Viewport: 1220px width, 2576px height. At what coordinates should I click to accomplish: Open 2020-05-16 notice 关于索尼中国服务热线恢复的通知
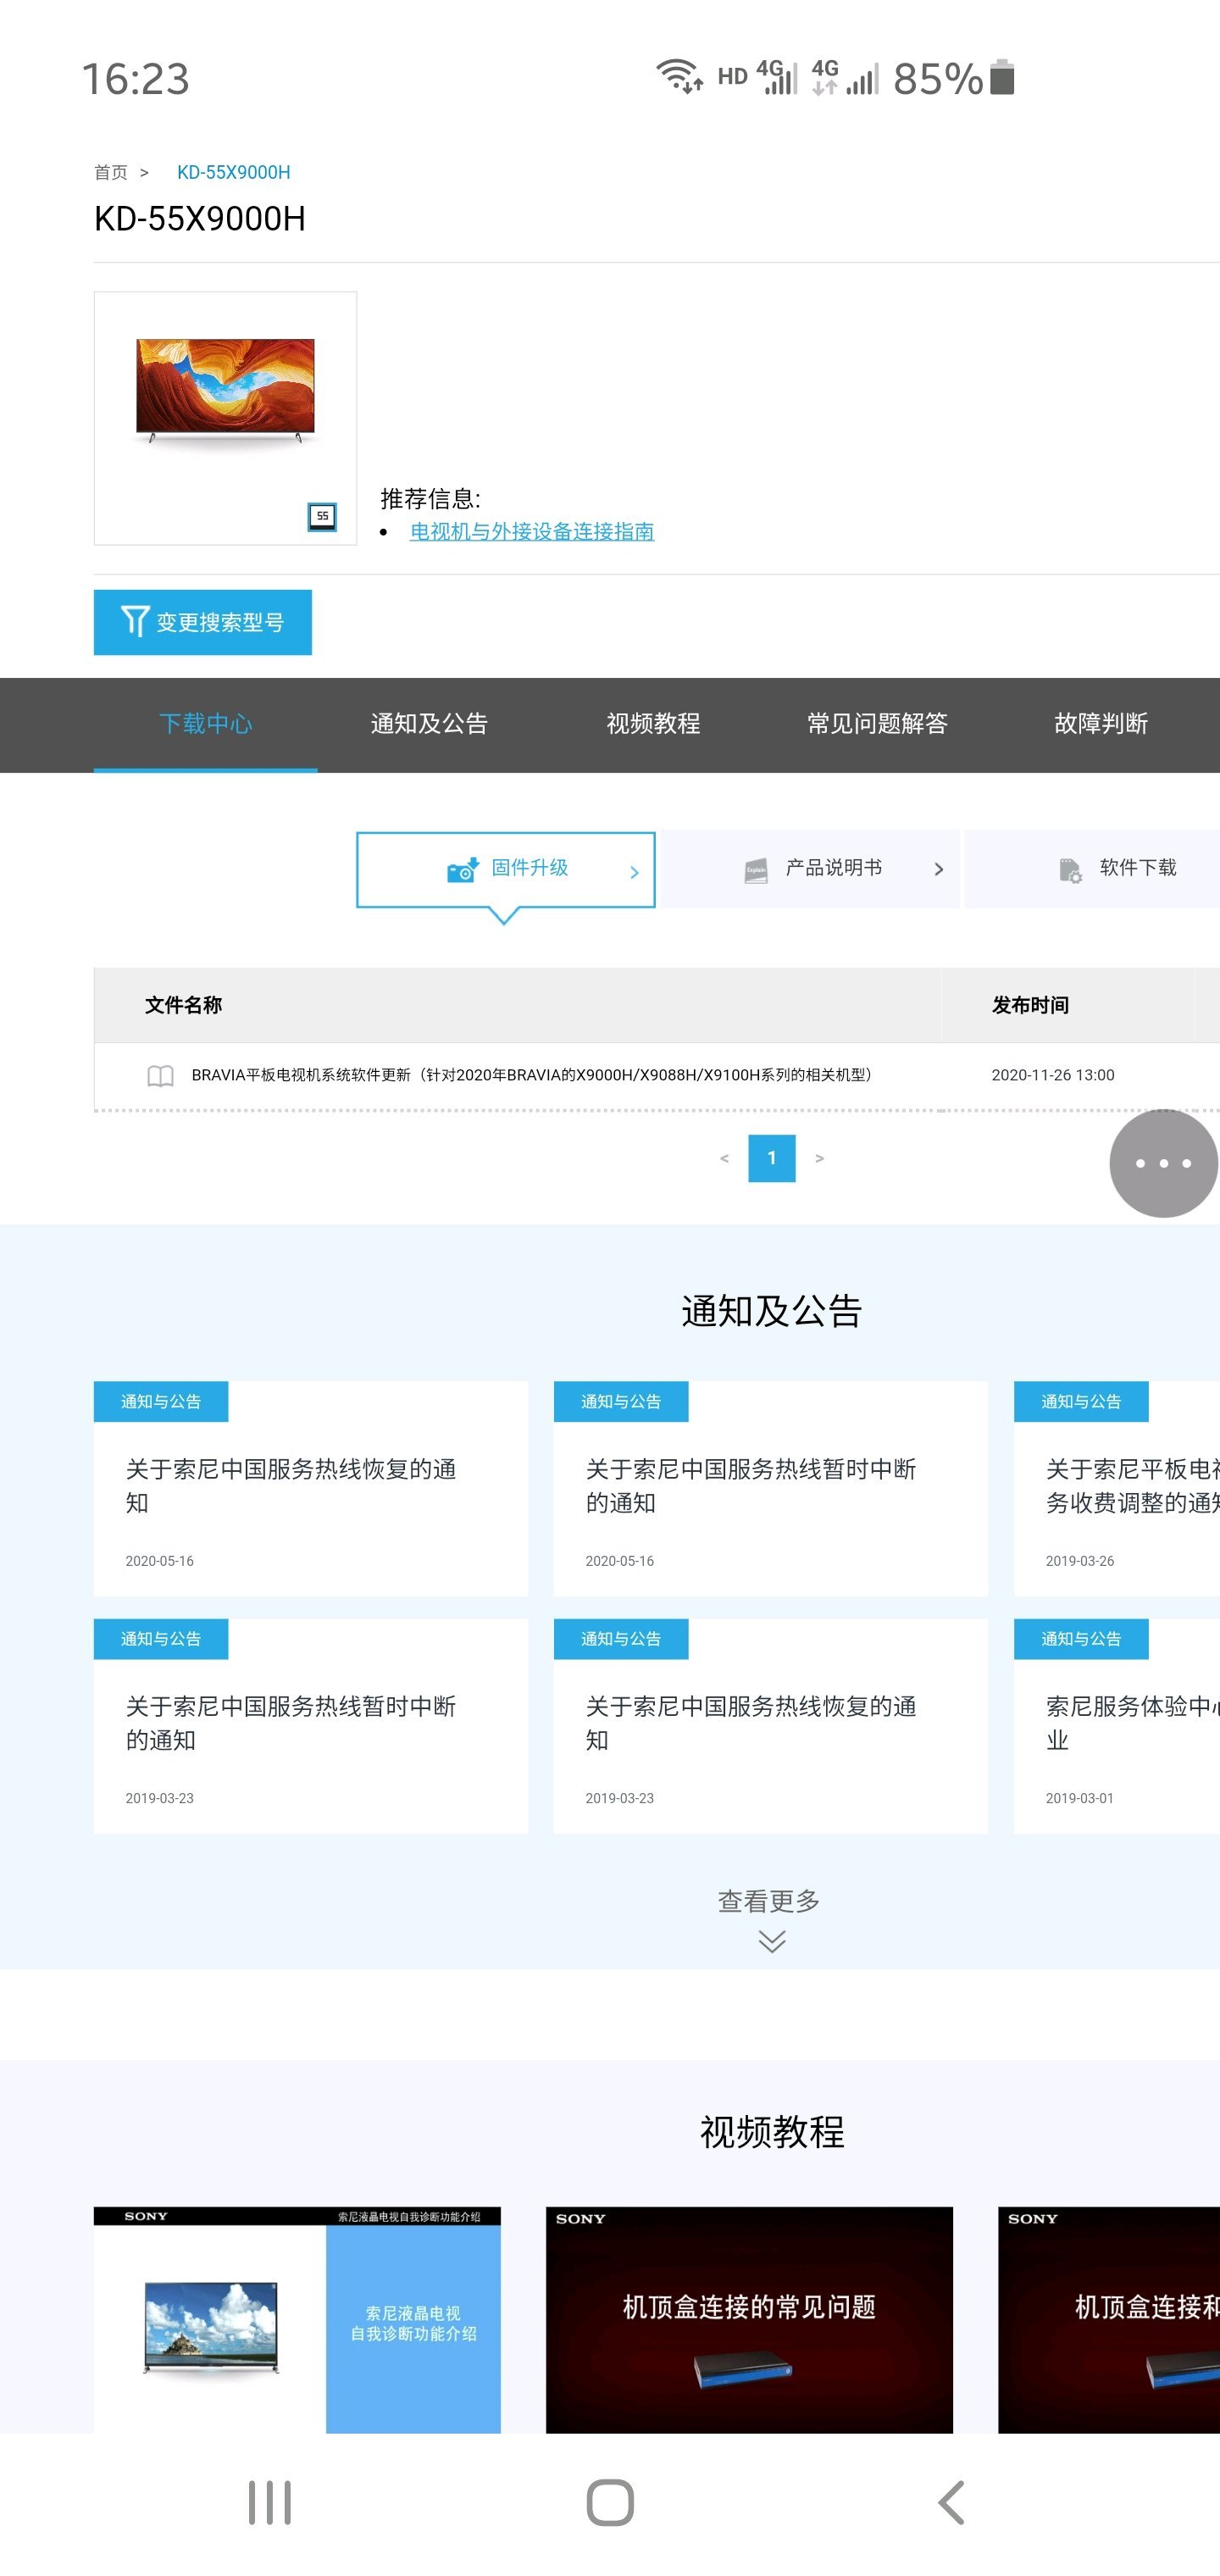coord(311,1489)
